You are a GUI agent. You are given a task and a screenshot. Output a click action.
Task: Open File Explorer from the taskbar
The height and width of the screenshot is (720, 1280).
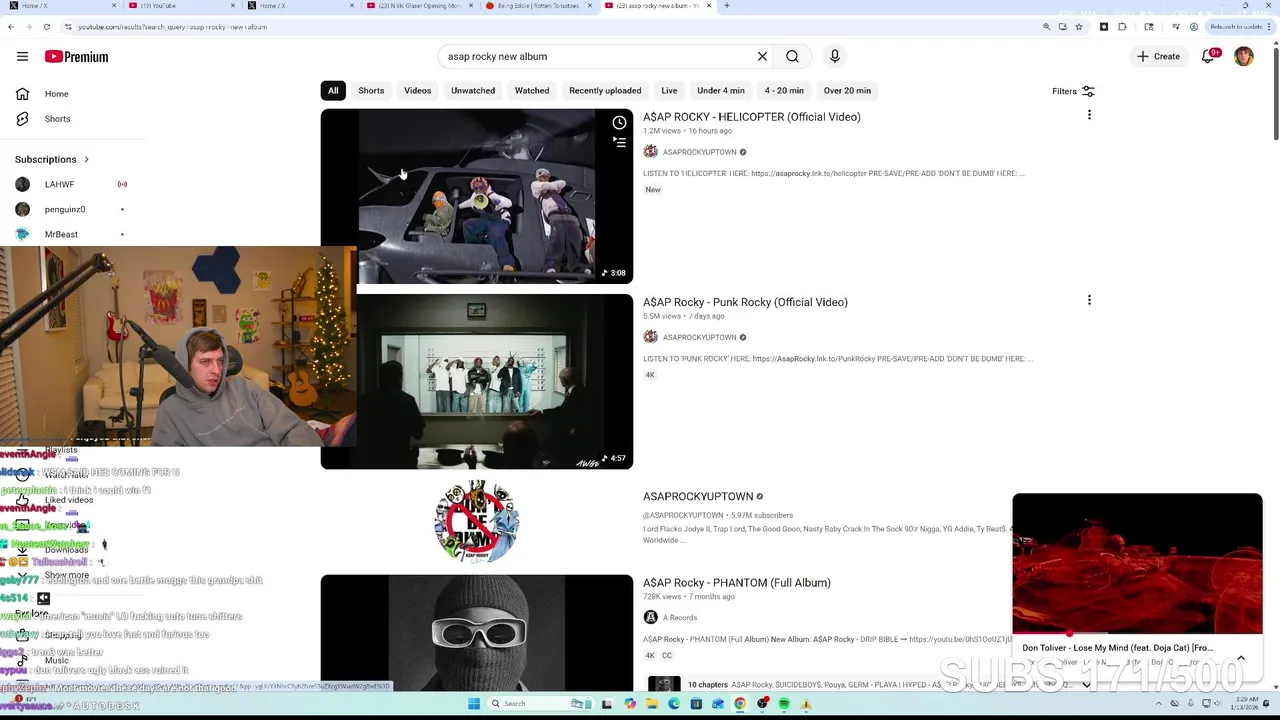(x=652, y=704)
